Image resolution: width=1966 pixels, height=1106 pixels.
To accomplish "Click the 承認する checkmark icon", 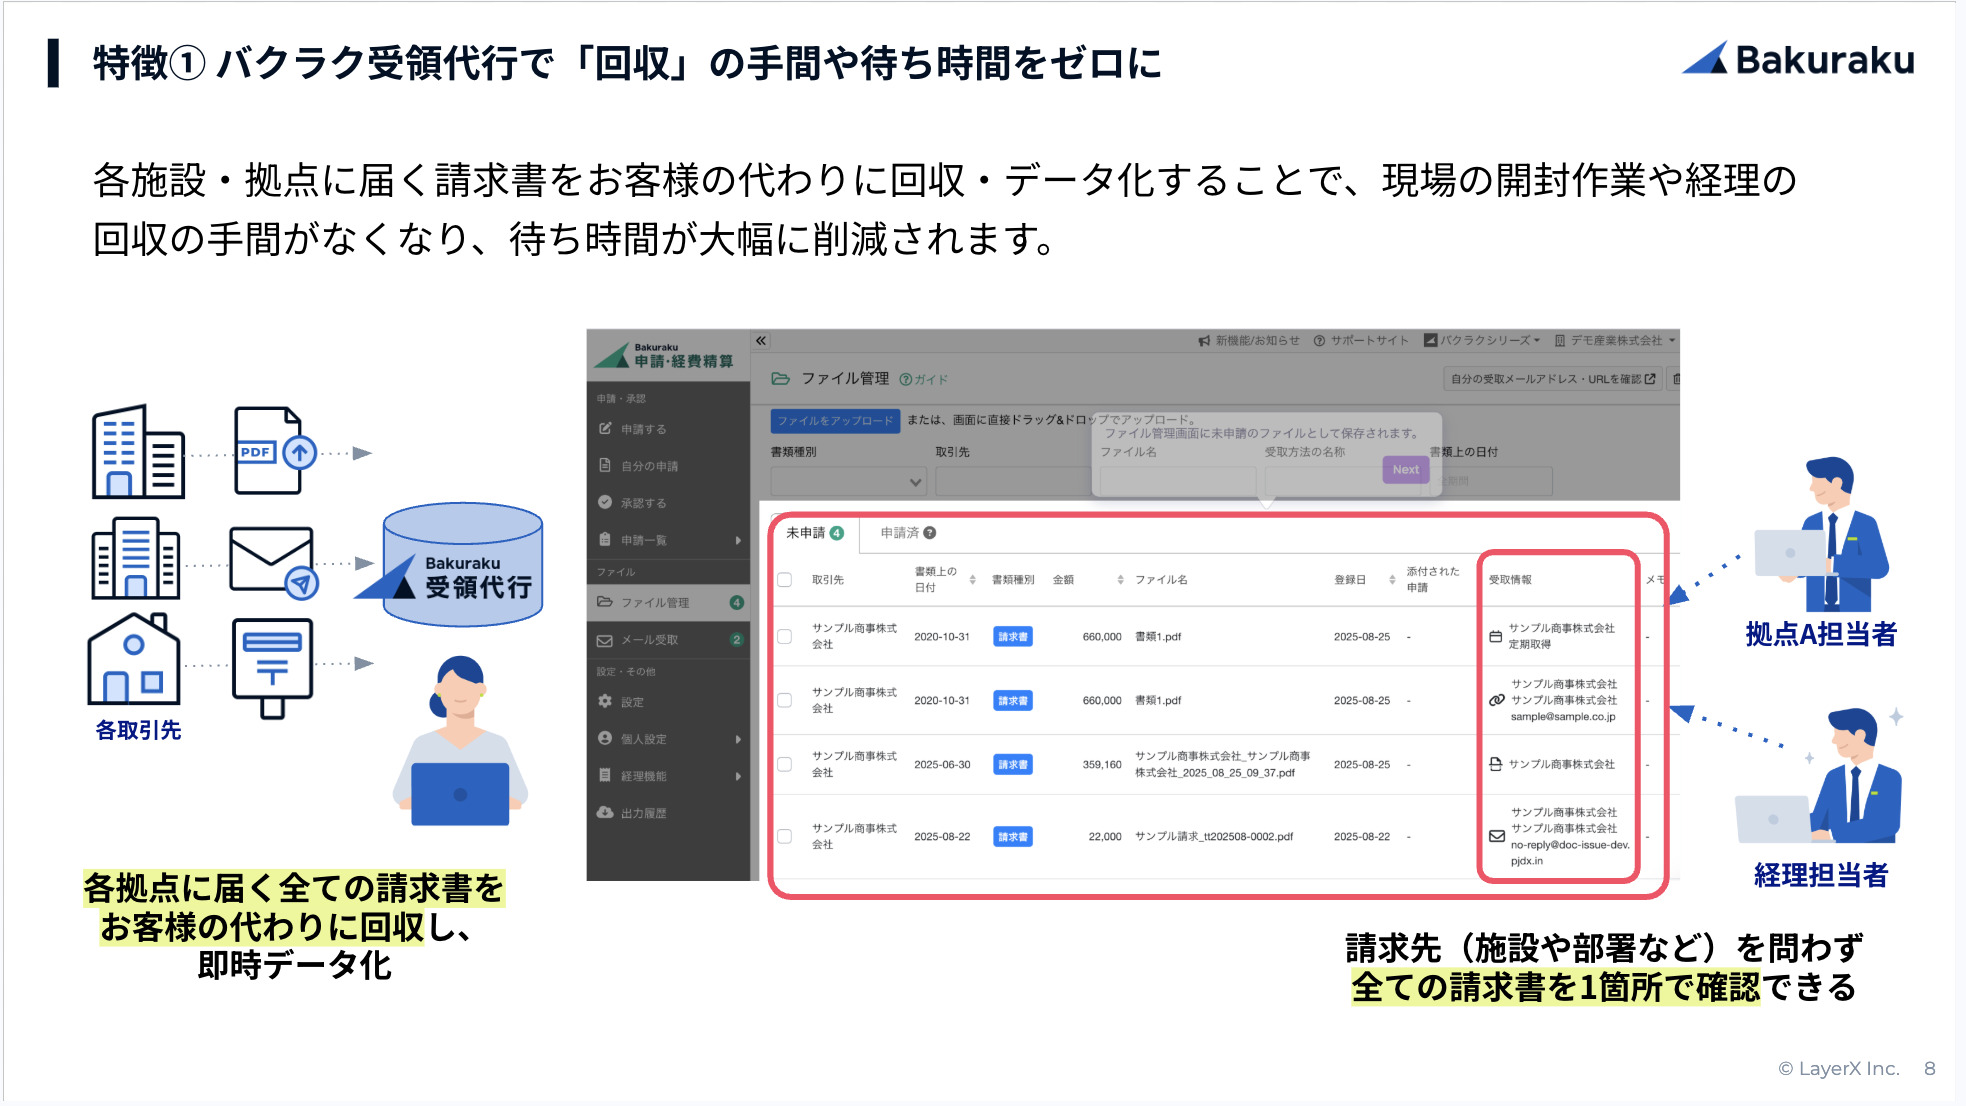I will (605, 502).
